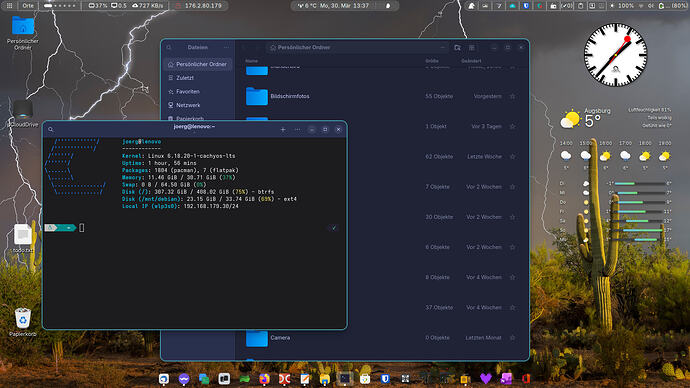This screenshot has height=388, width=690.
Task: Toggle the favorite star on the 20 Objekte row
Action: pos(513,217)
